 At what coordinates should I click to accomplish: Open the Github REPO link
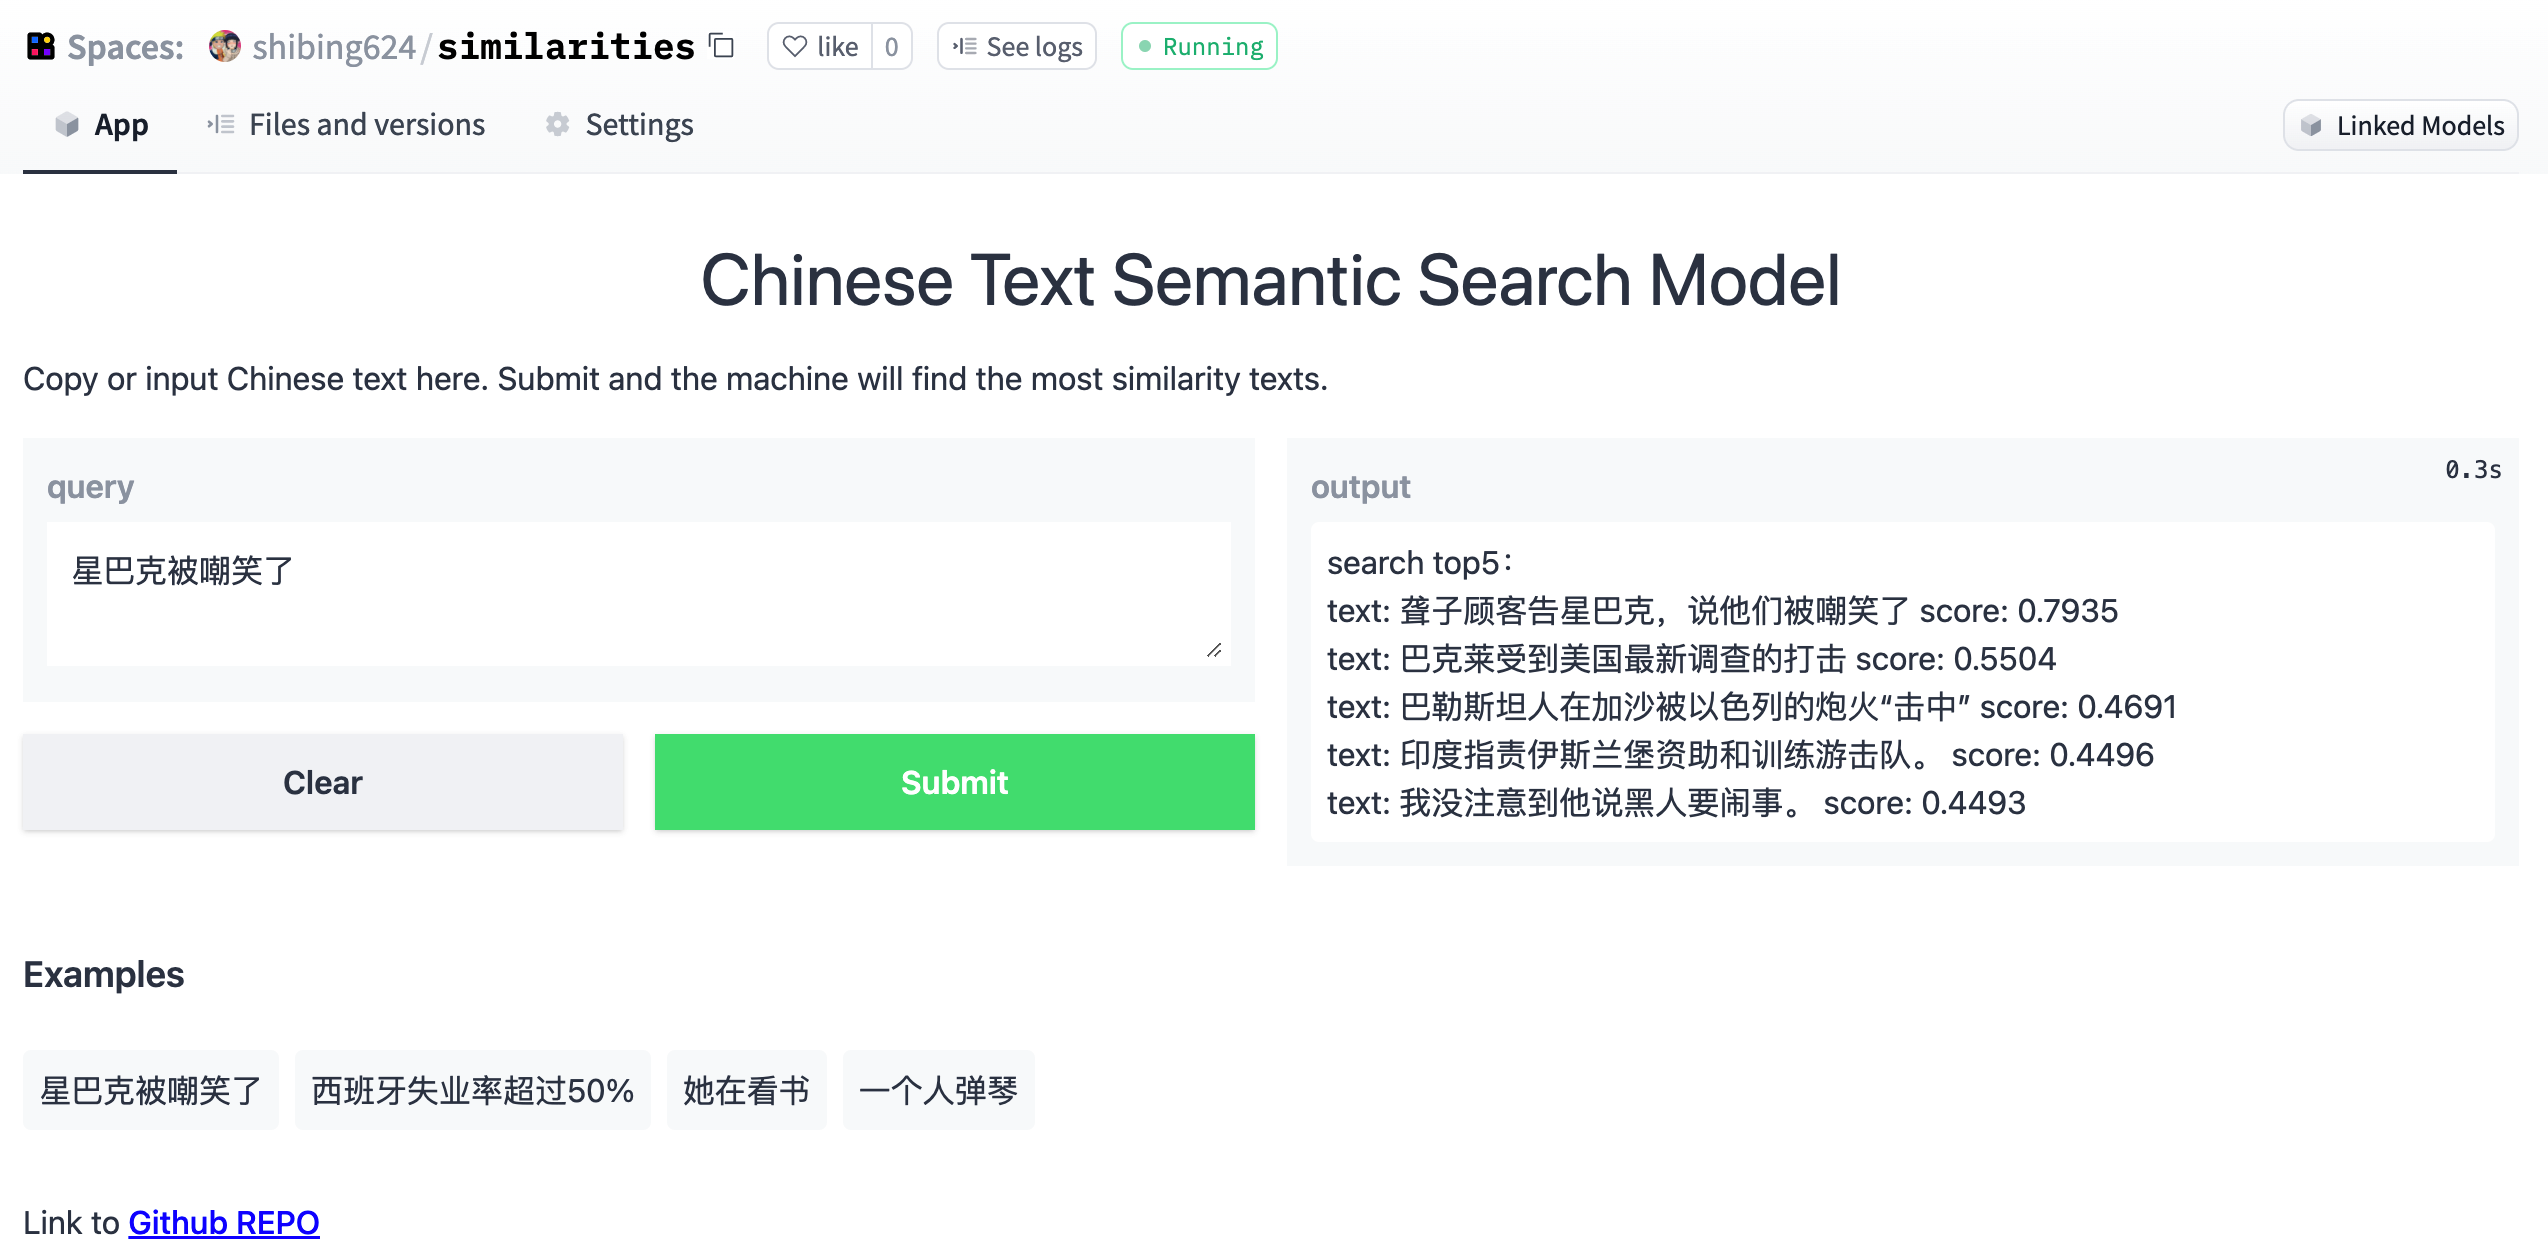point(224,1222)
